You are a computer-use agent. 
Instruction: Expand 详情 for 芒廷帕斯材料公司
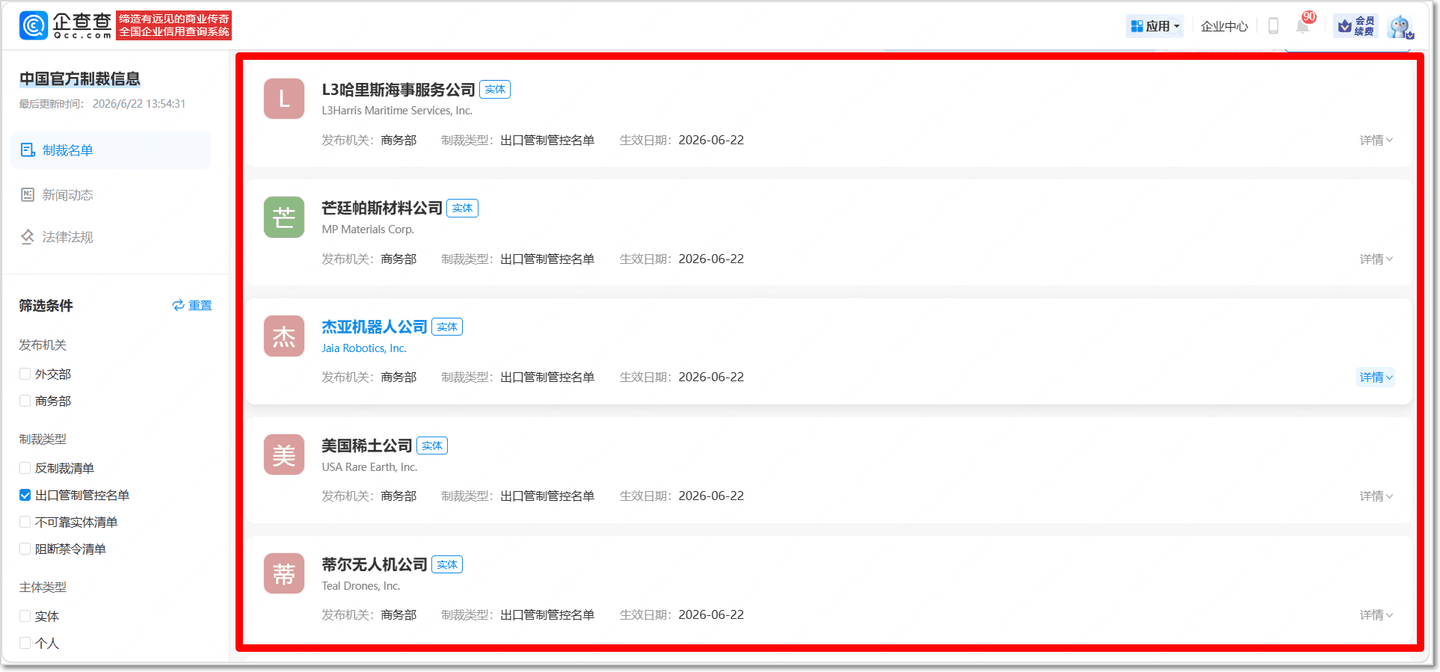pyautogui.click(x=1376, y=259)
